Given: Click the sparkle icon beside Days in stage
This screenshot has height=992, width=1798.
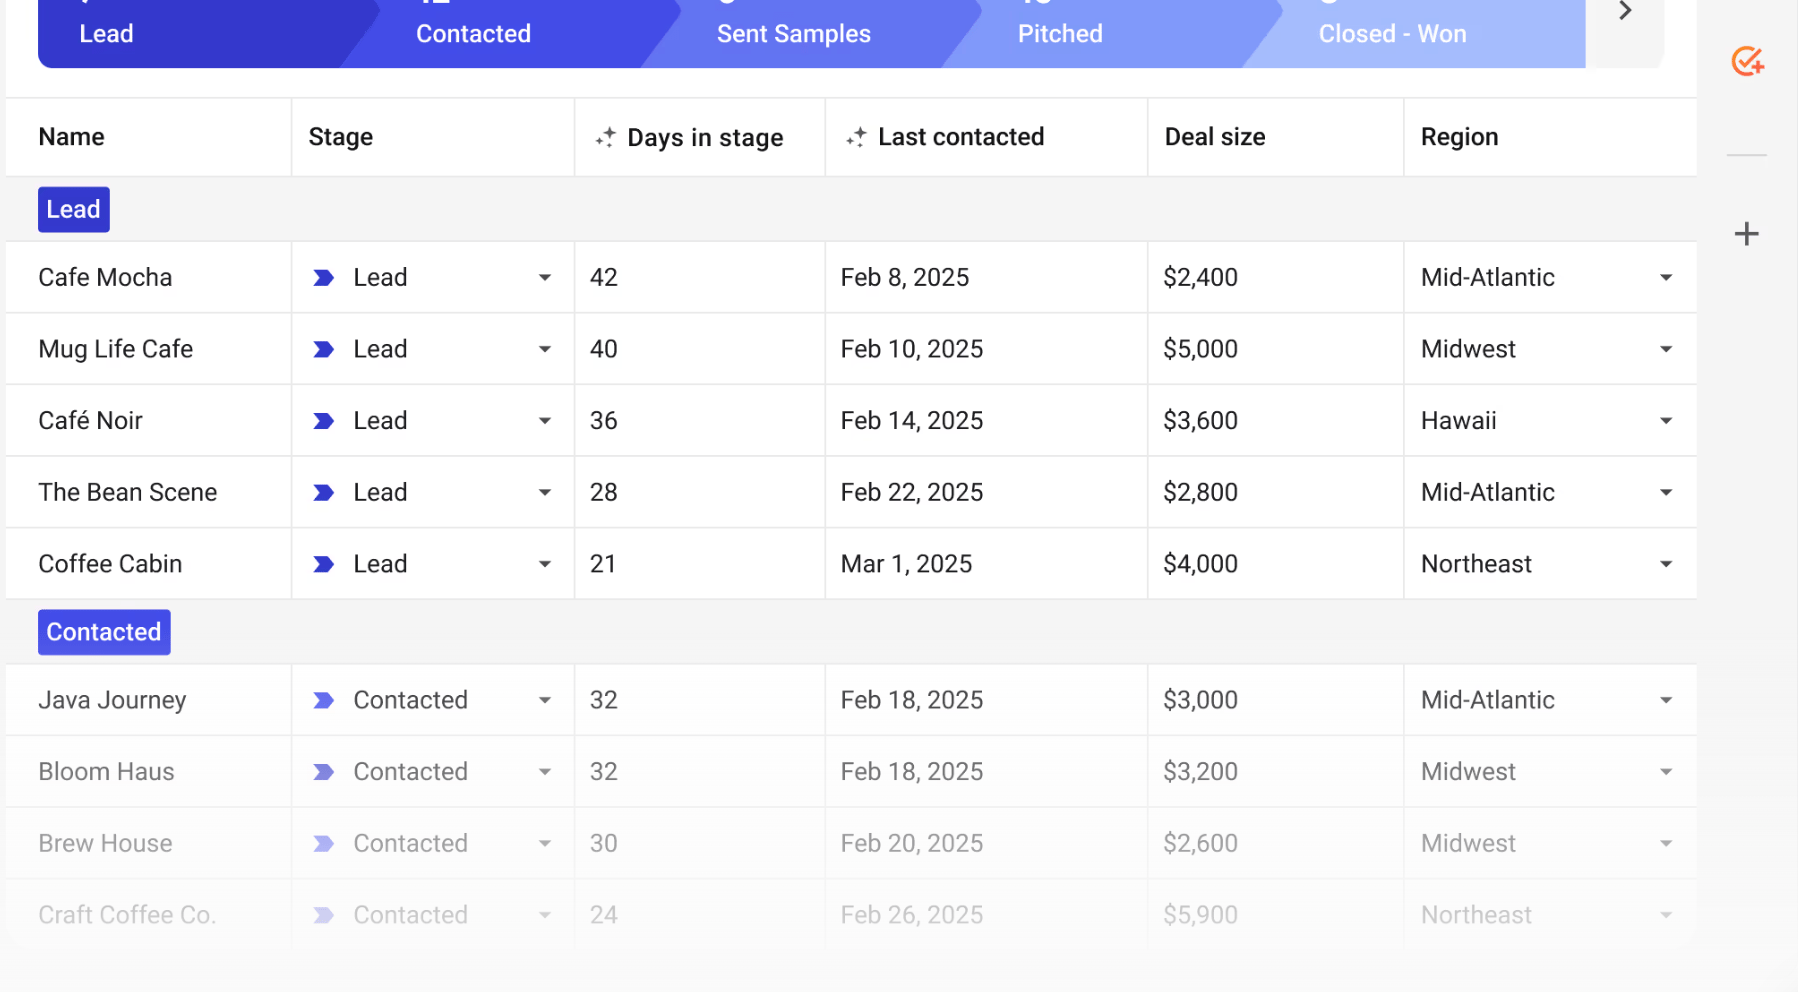Looking at the screenshot, I should 605,138.
